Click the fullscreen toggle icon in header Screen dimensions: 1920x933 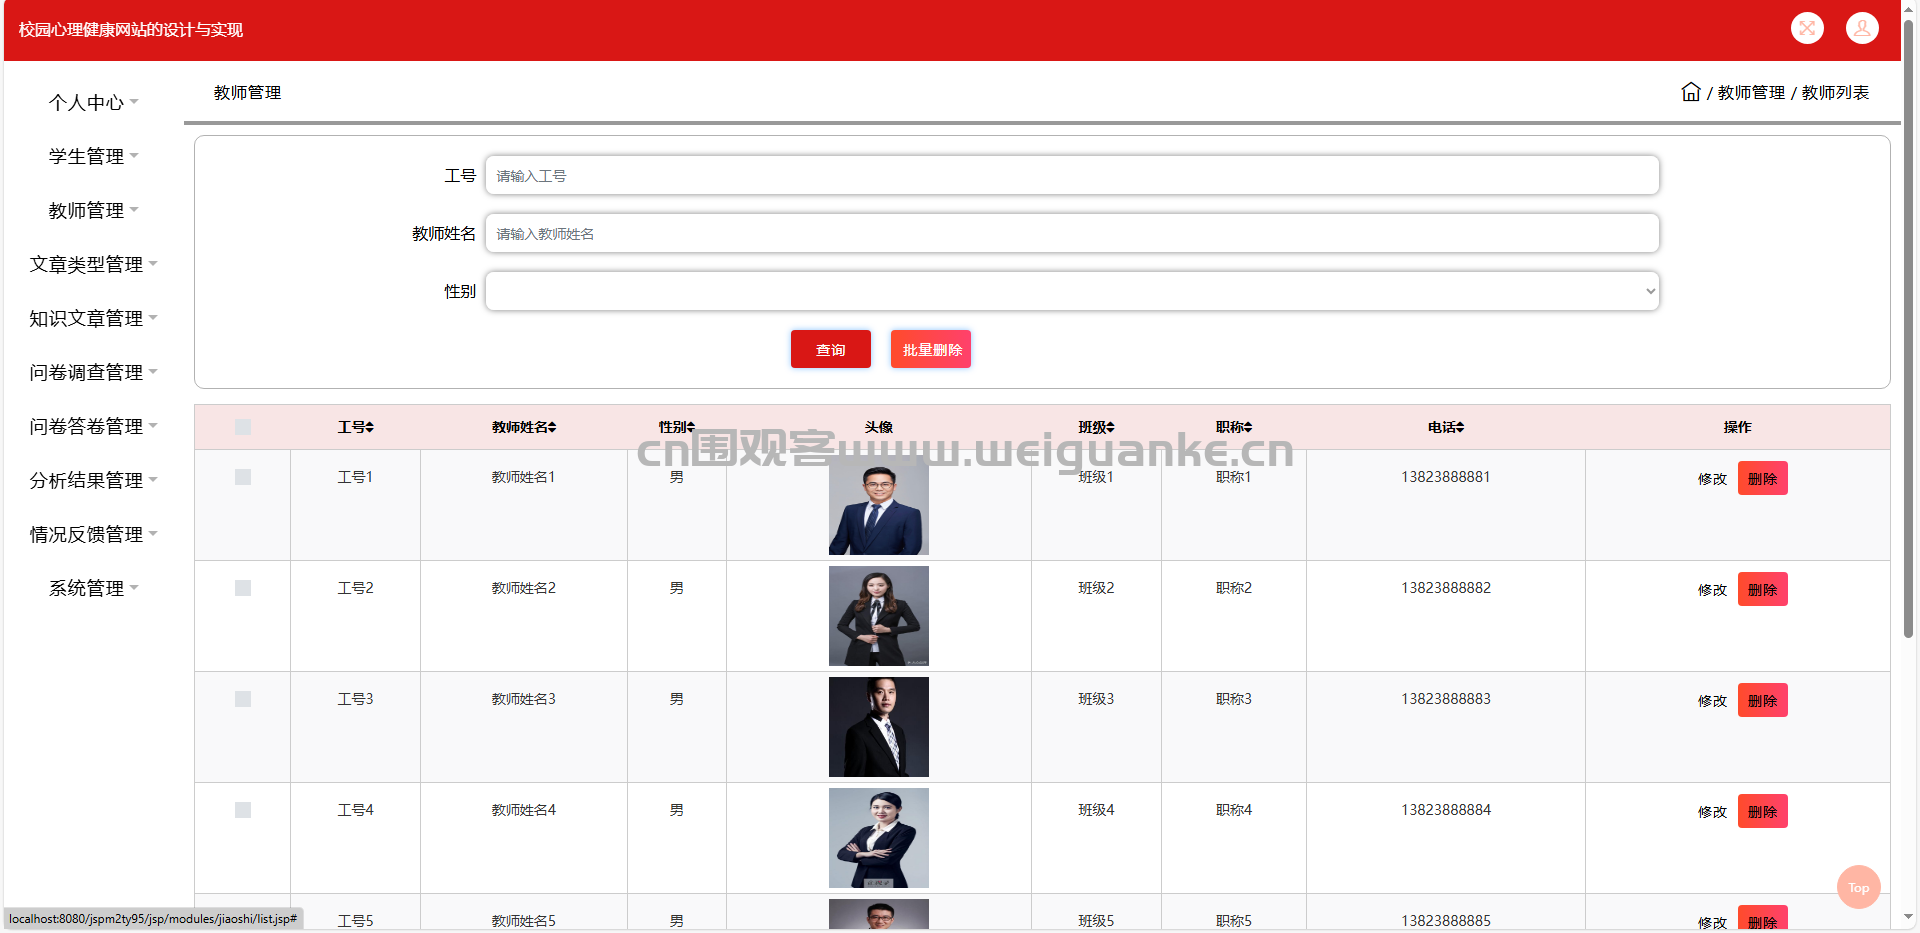[1807, 28]
